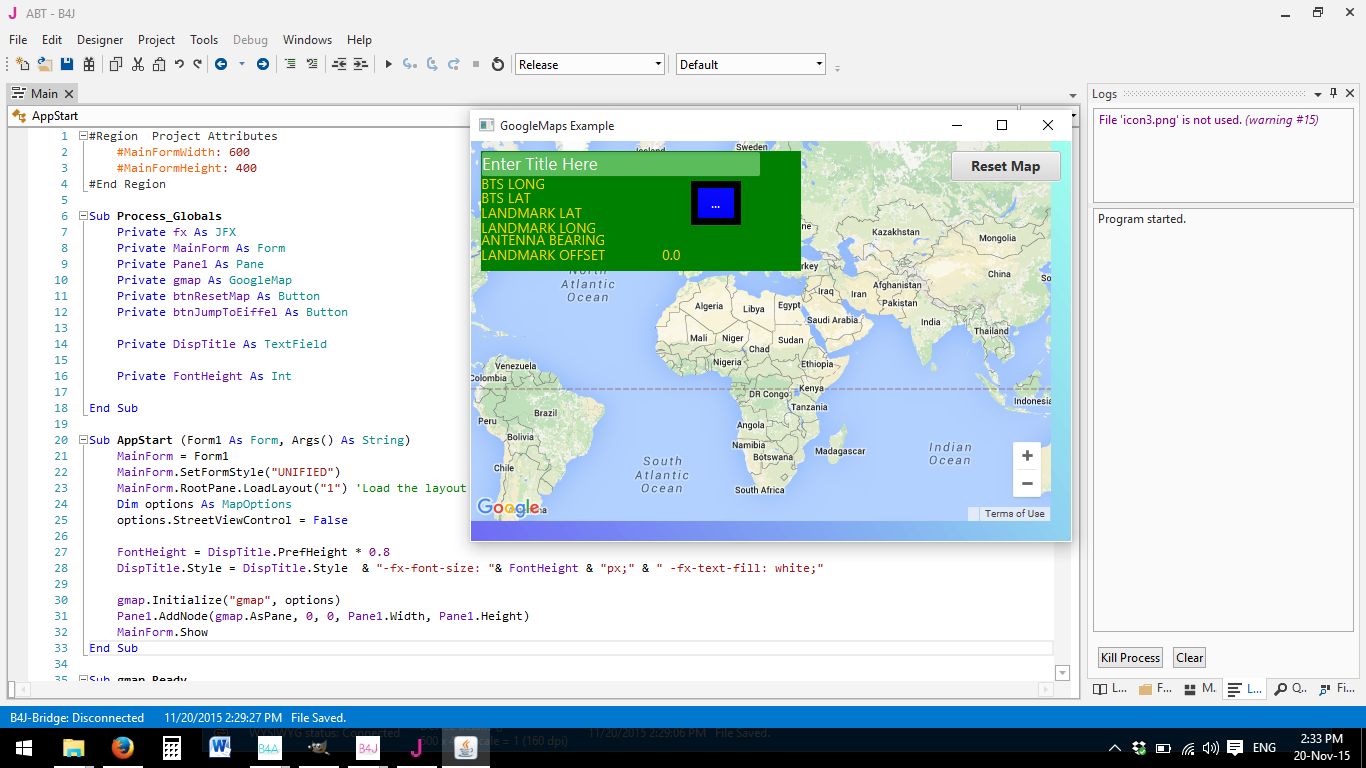Click the Undo arrow icon
Image resolution: width=1366 pixels, height=768 pixels.
click(179, 64)
